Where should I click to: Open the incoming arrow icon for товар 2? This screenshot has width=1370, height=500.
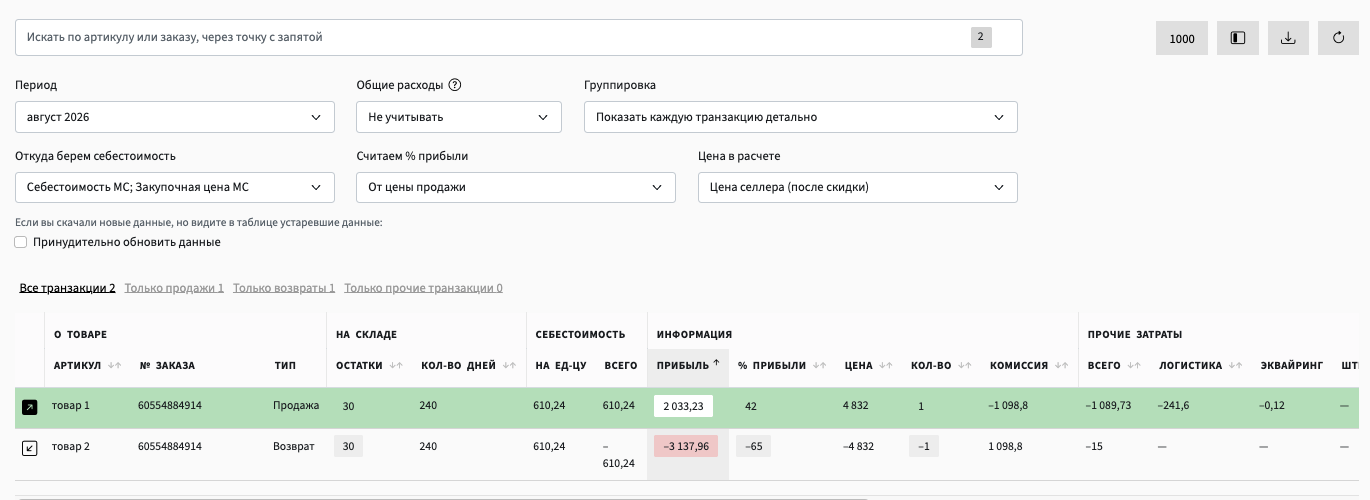pyautogui.click(x=29, y=448)
